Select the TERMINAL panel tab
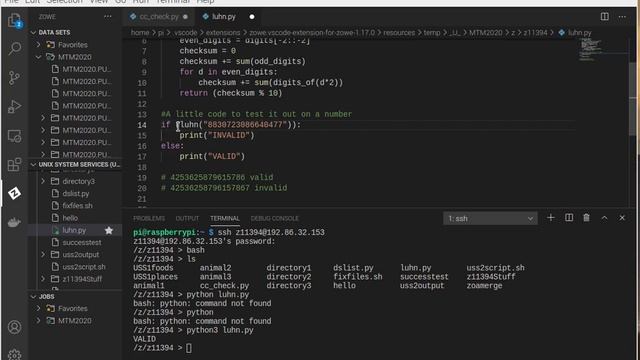 click(225, 219)
